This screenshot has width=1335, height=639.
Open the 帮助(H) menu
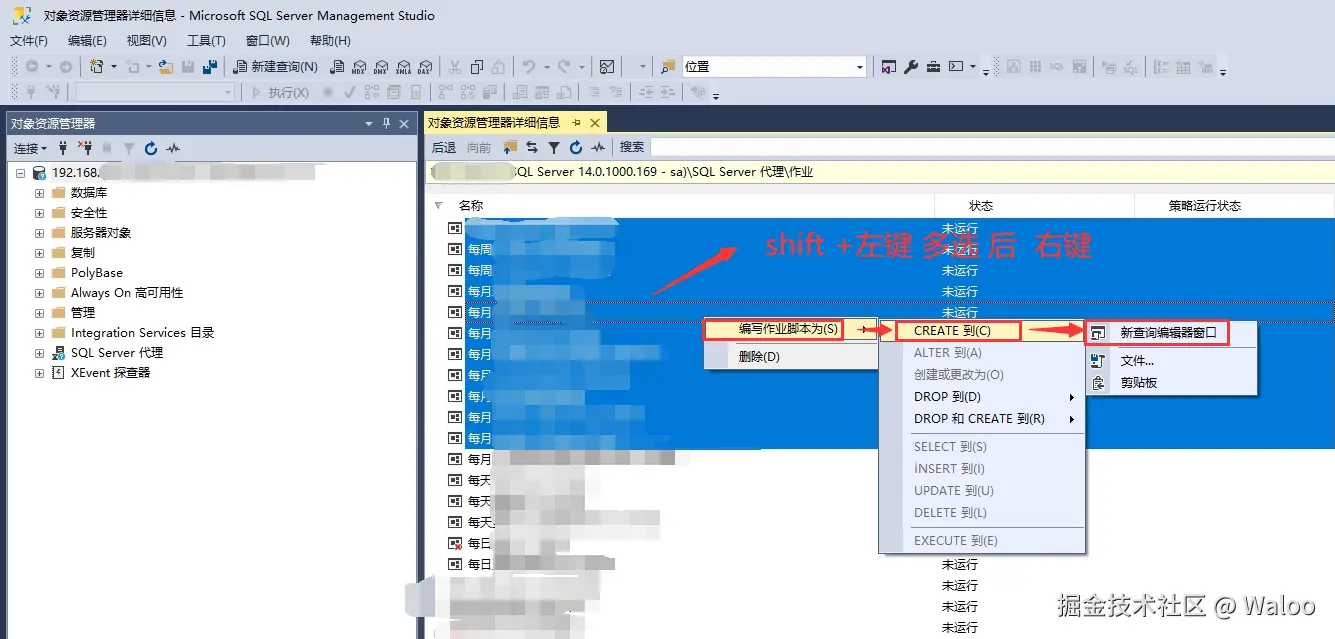click(330, 40)
